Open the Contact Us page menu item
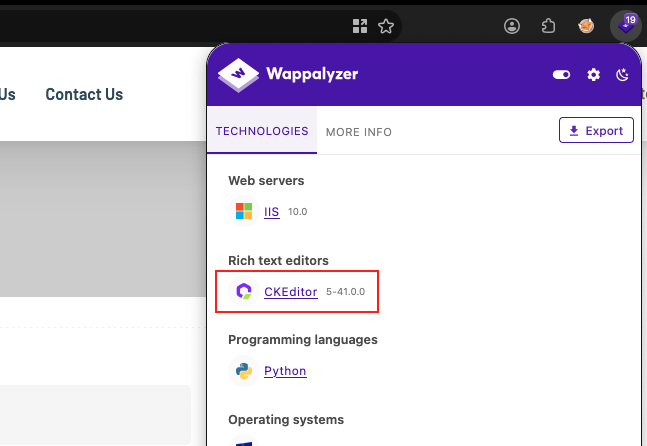The height and width of the screenshot is (446, 647). click(x=84, y=94)
